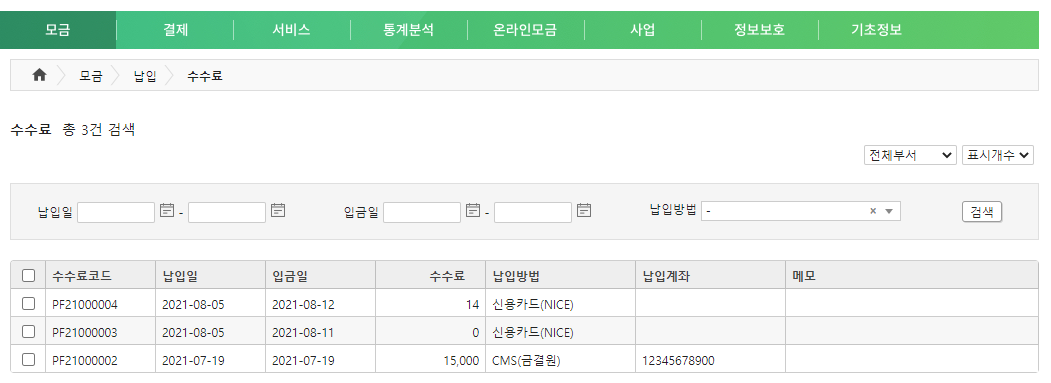Open calendar for 입금일 end date
The image size is (1051, 383).
pyautogui.click(x=584, y=211)
